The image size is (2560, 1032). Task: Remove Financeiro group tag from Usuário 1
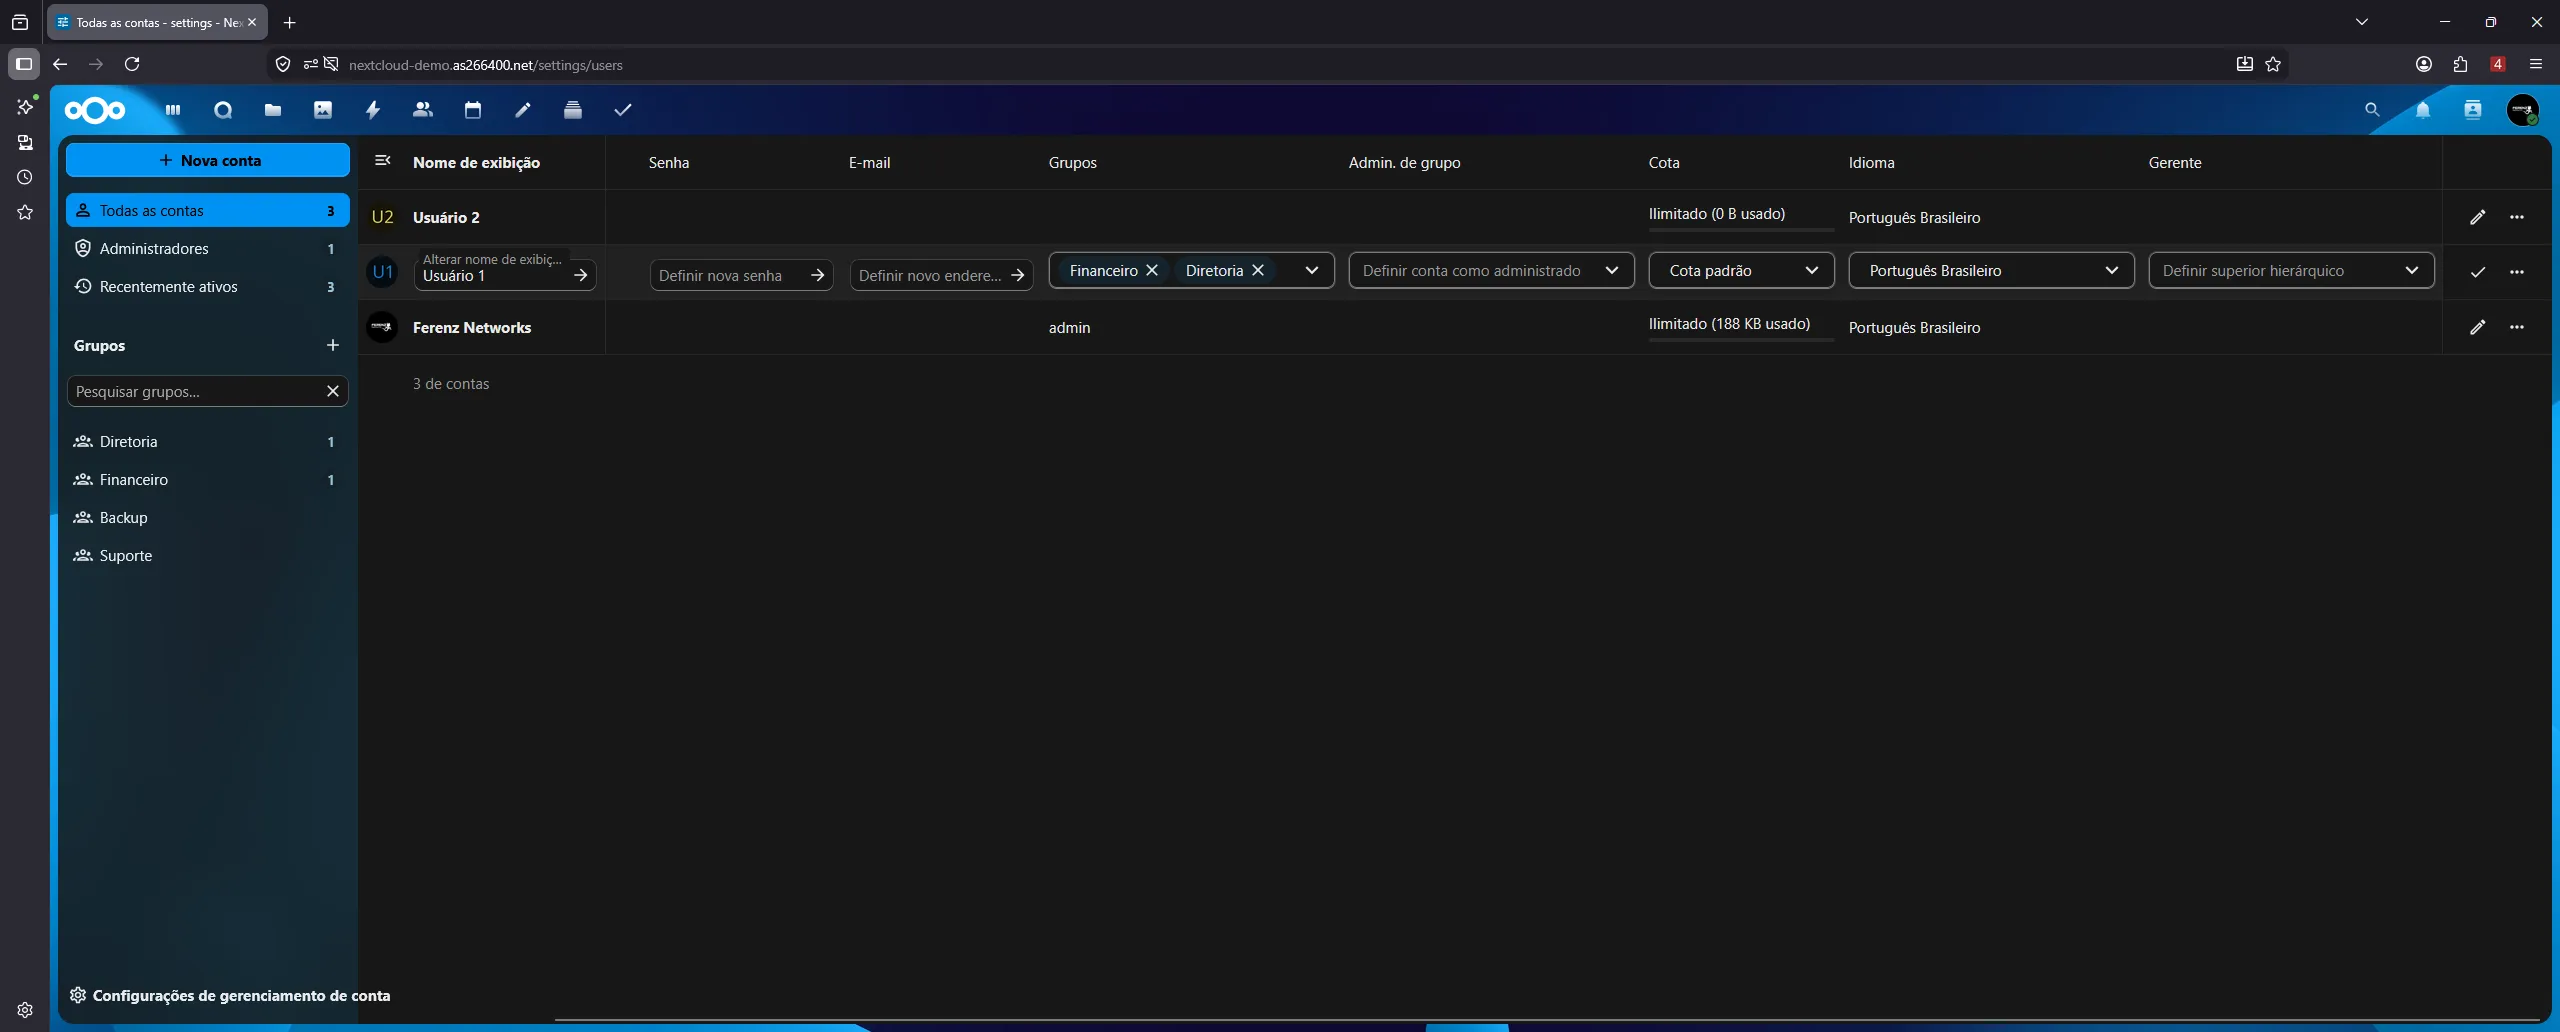(x=1152, y=270)
